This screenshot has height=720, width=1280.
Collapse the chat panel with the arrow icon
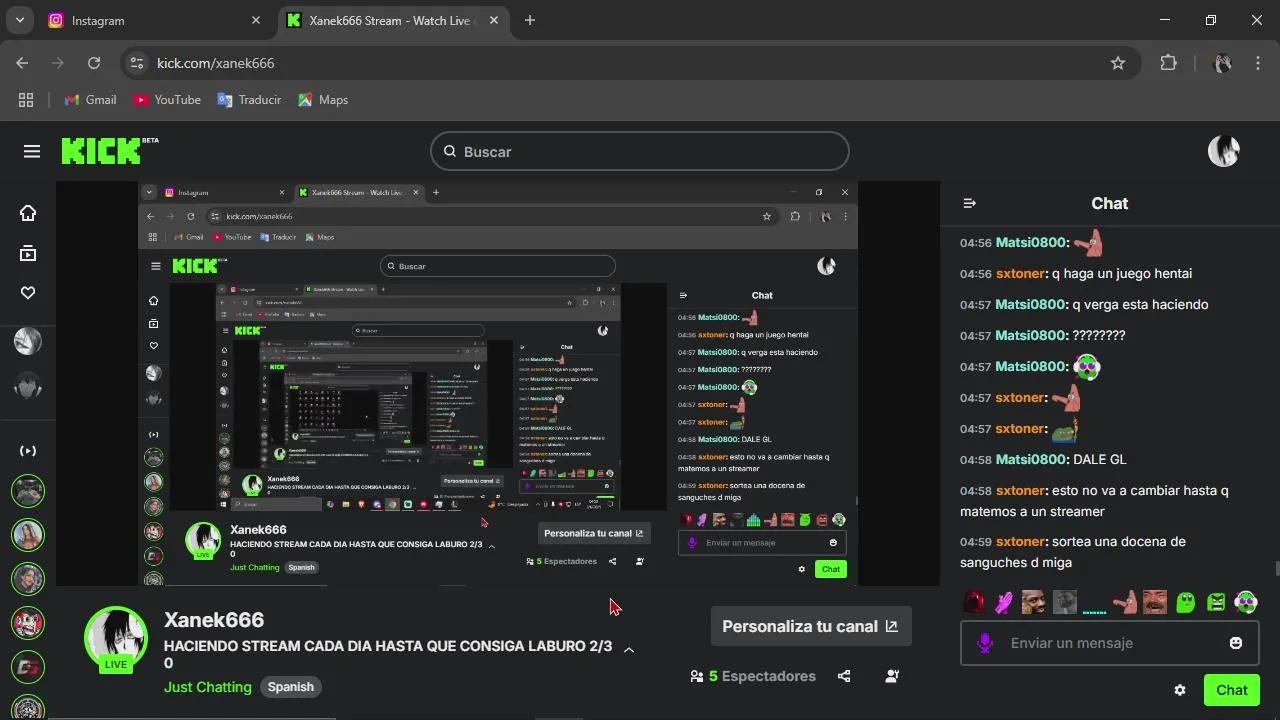pos(969,203)
